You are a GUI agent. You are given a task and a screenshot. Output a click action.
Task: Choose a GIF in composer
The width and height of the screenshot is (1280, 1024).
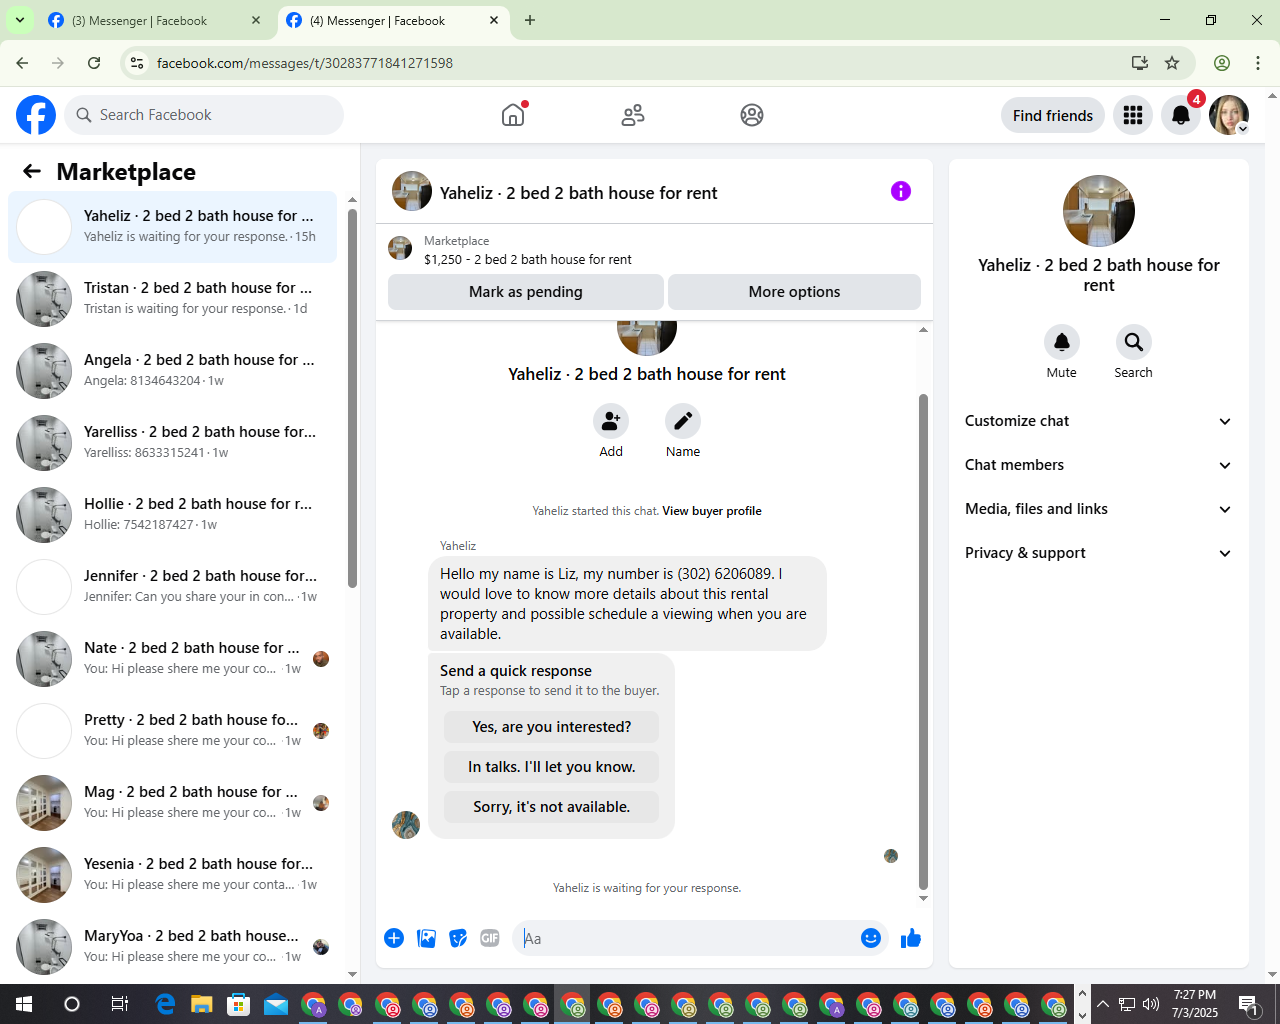[490, 938]
